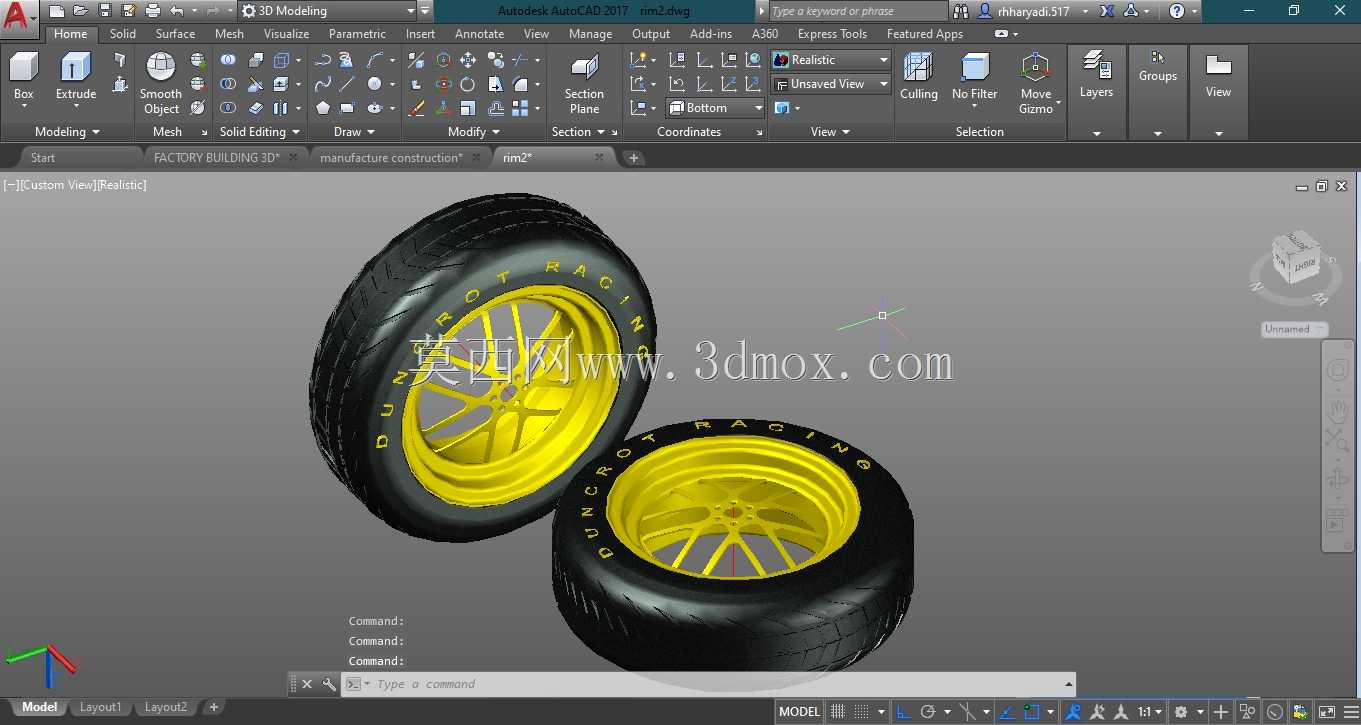Toggle 2D object snap in status bar
The image size is (1361, 725).
coord(1032,712)
